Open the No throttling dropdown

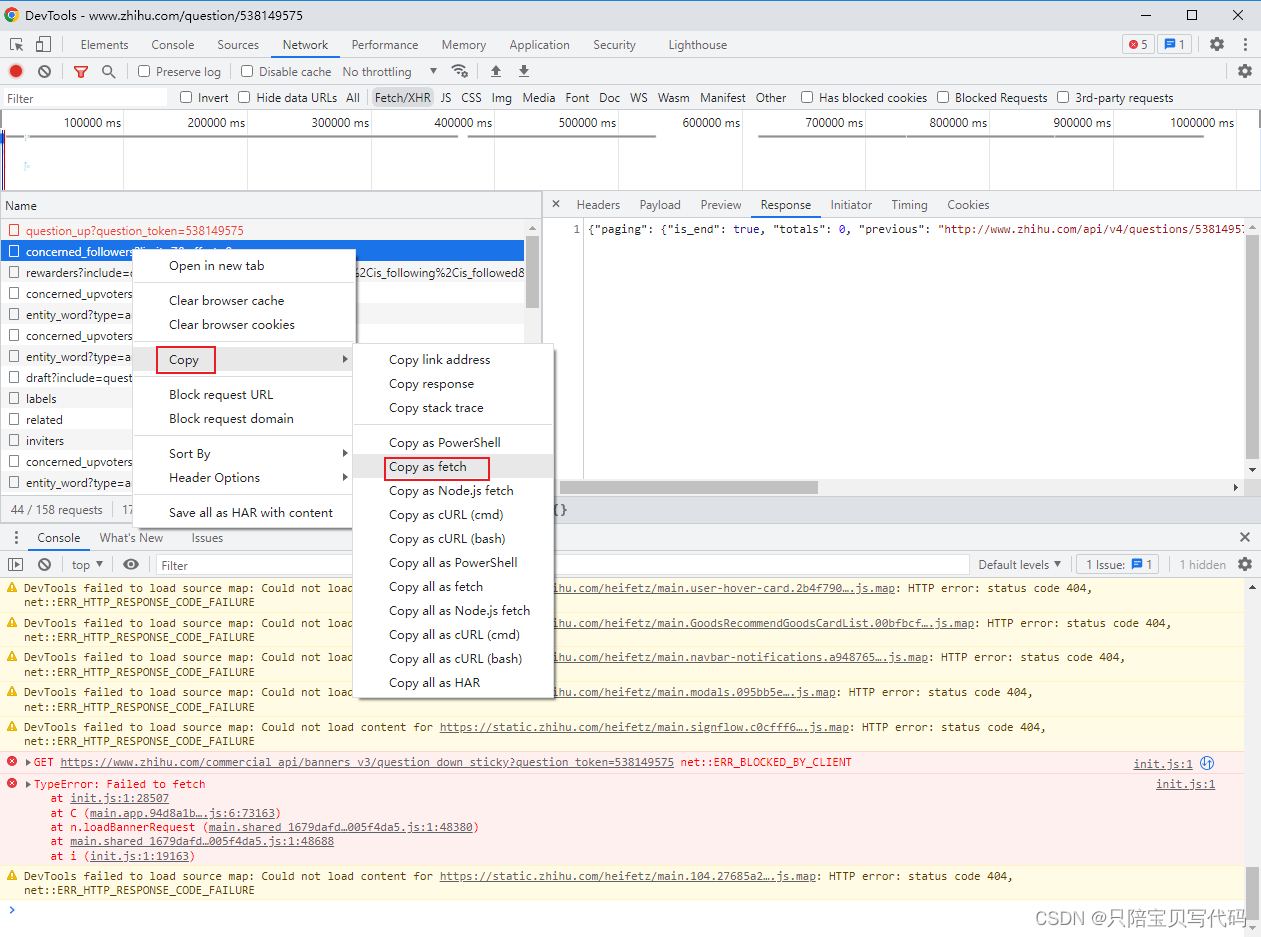coord(390,71)
